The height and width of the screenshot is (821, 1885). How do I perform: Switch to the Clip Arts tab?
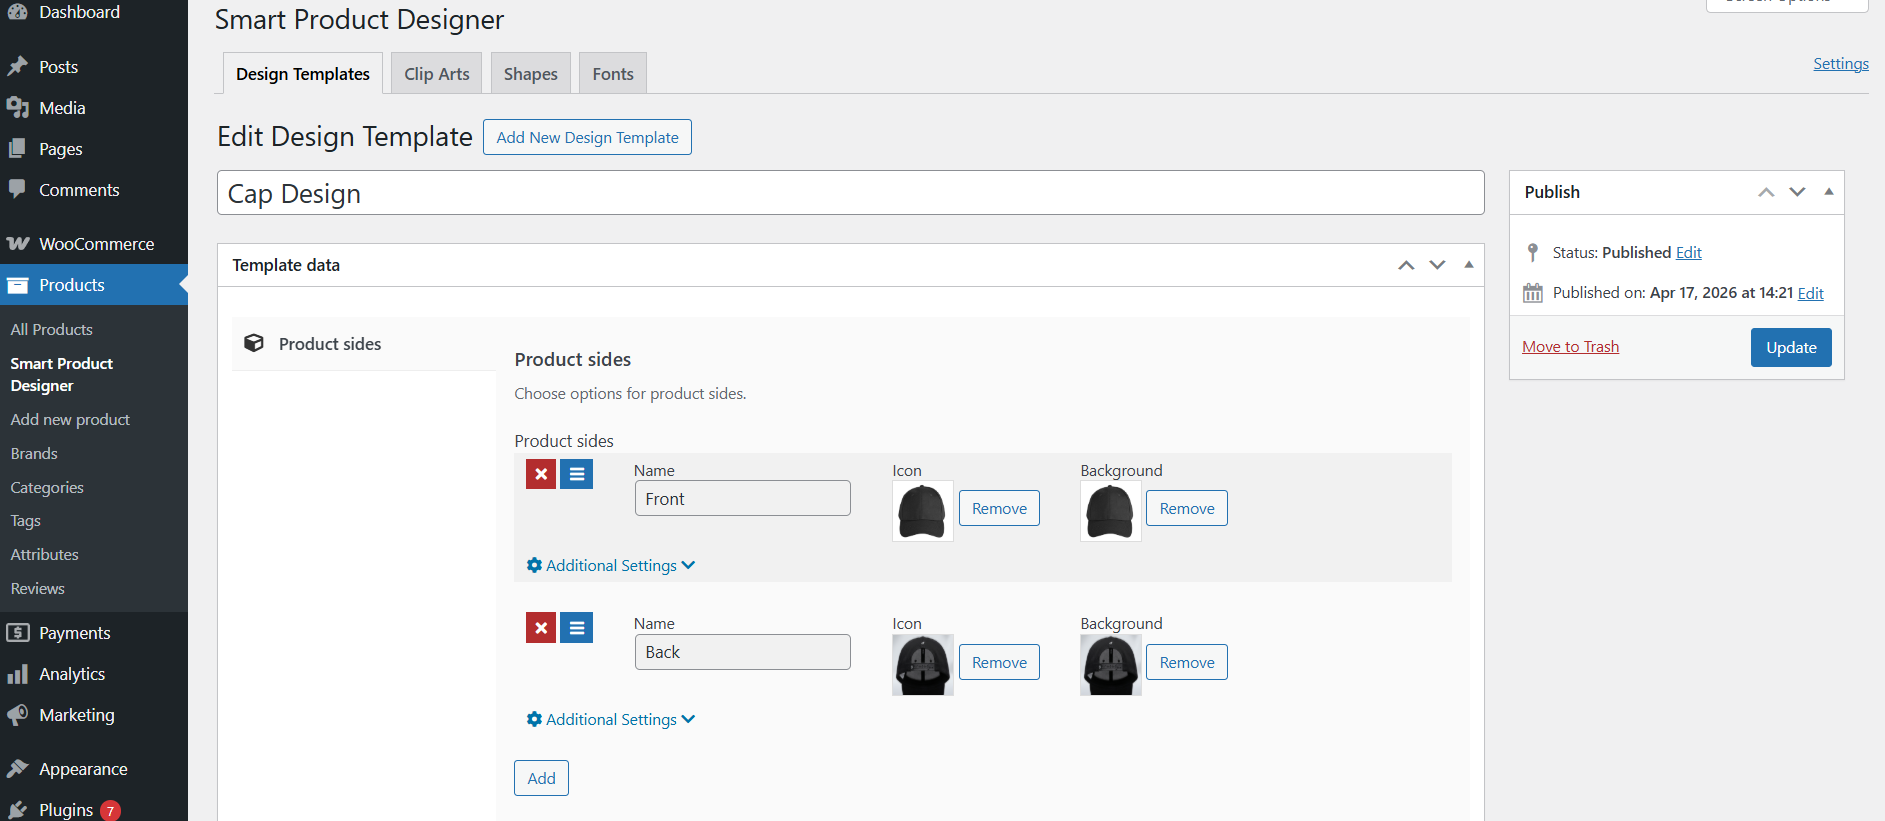coord(437,73)
